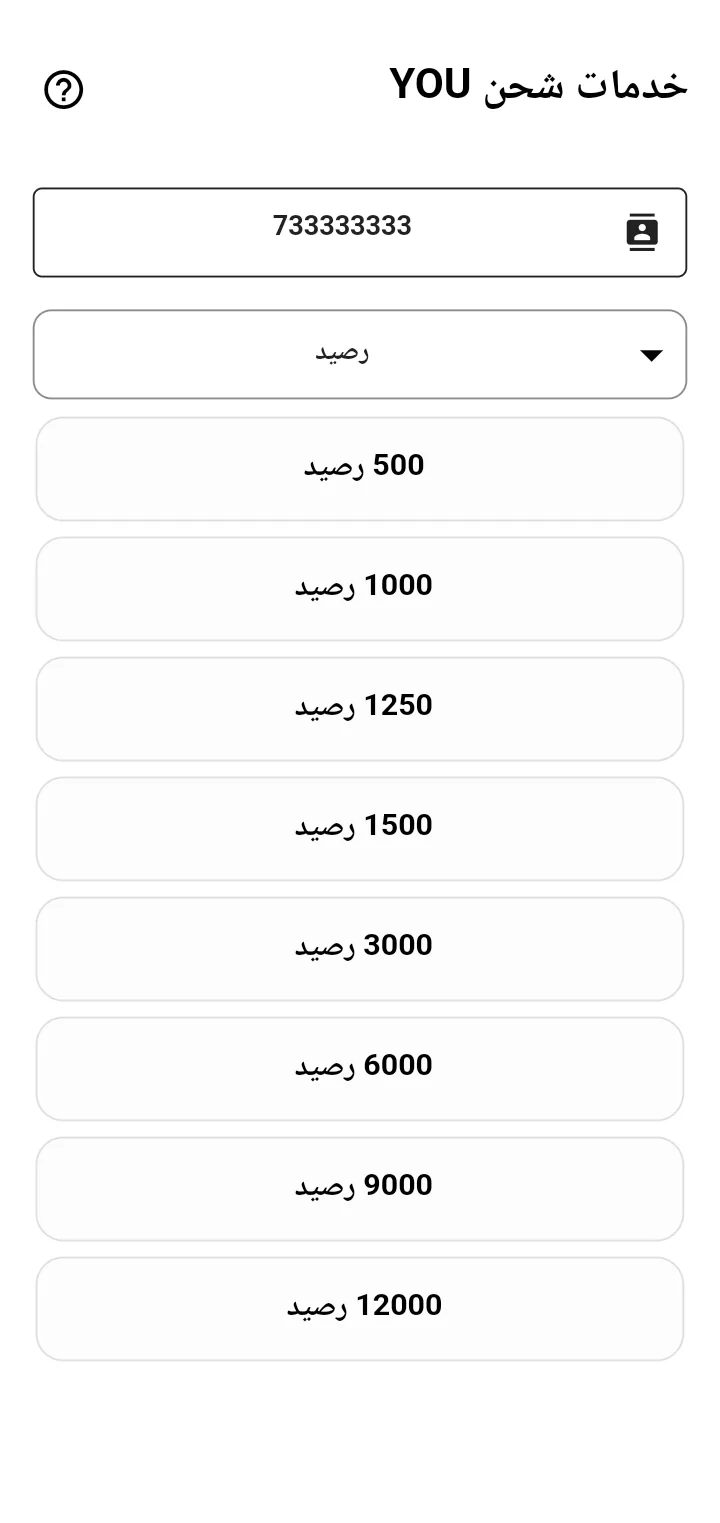Pick the 1250 رصيد option

[x=360, y=709]
